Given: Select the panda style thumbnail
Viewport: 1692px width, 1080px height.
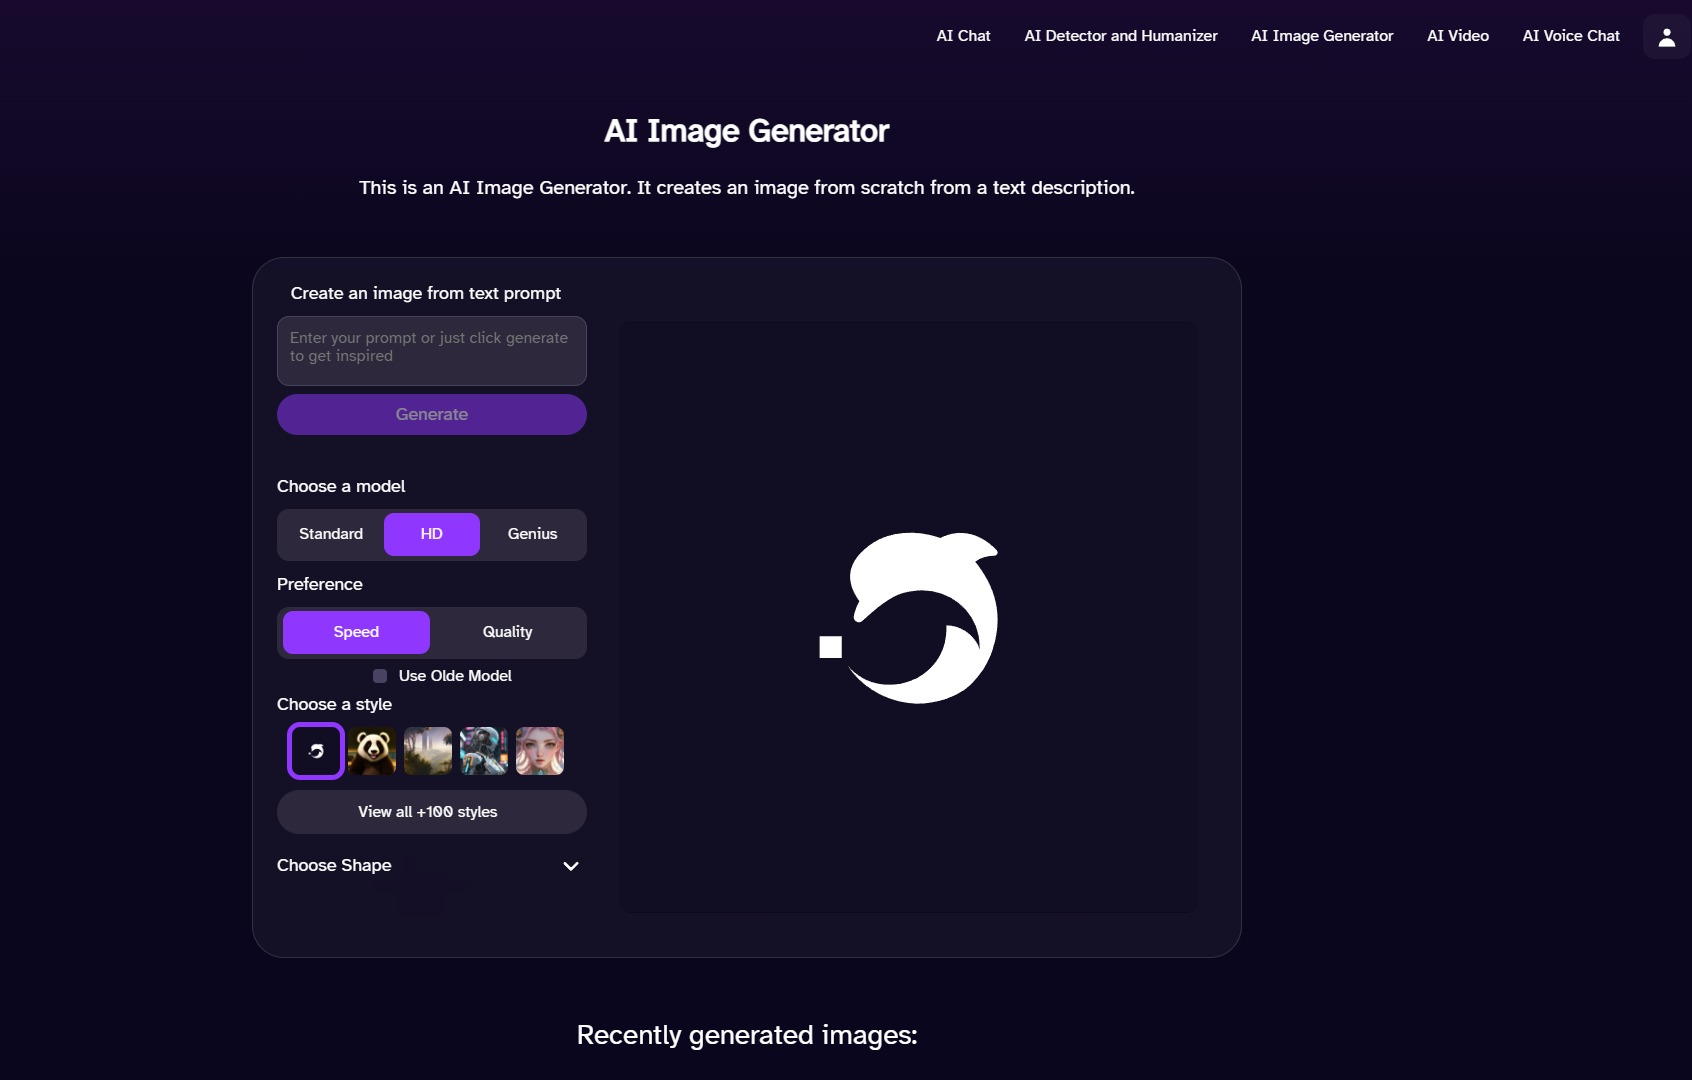Looking at the screenshot, I should click(x=371, y=751).
